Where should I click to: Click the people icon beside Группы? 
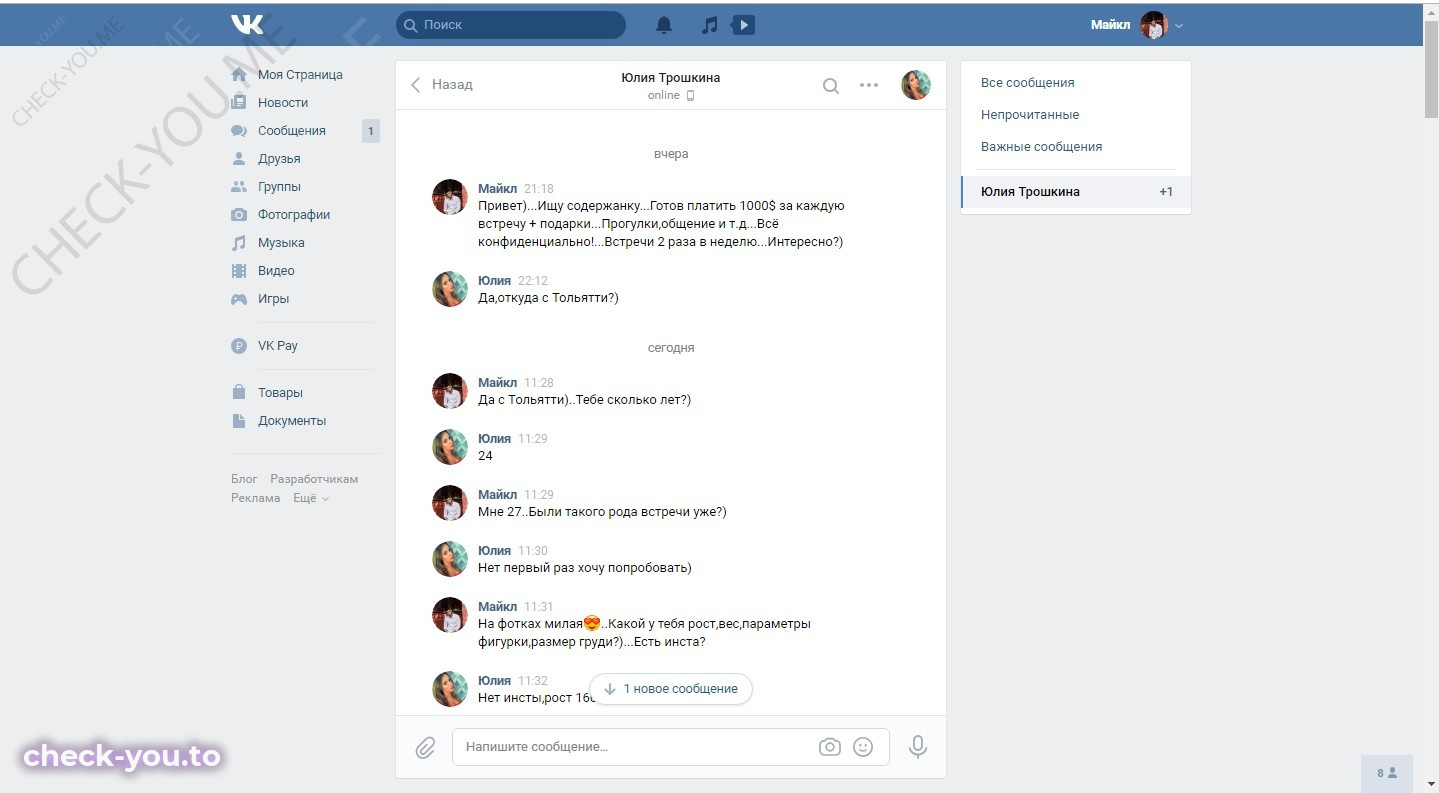pos(238,187)
